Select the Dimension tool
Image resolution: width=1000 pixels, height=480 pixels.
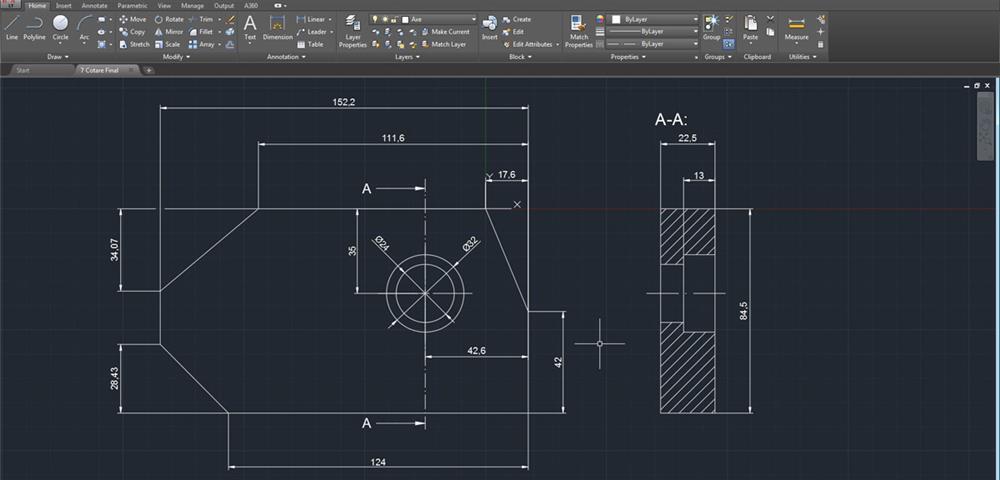pos(277,28)
